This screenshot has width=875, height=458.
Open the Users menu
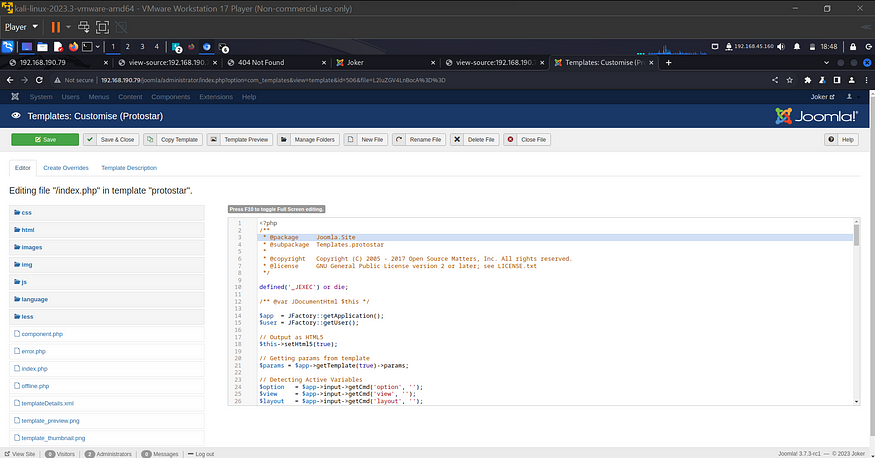pos(70,97)
